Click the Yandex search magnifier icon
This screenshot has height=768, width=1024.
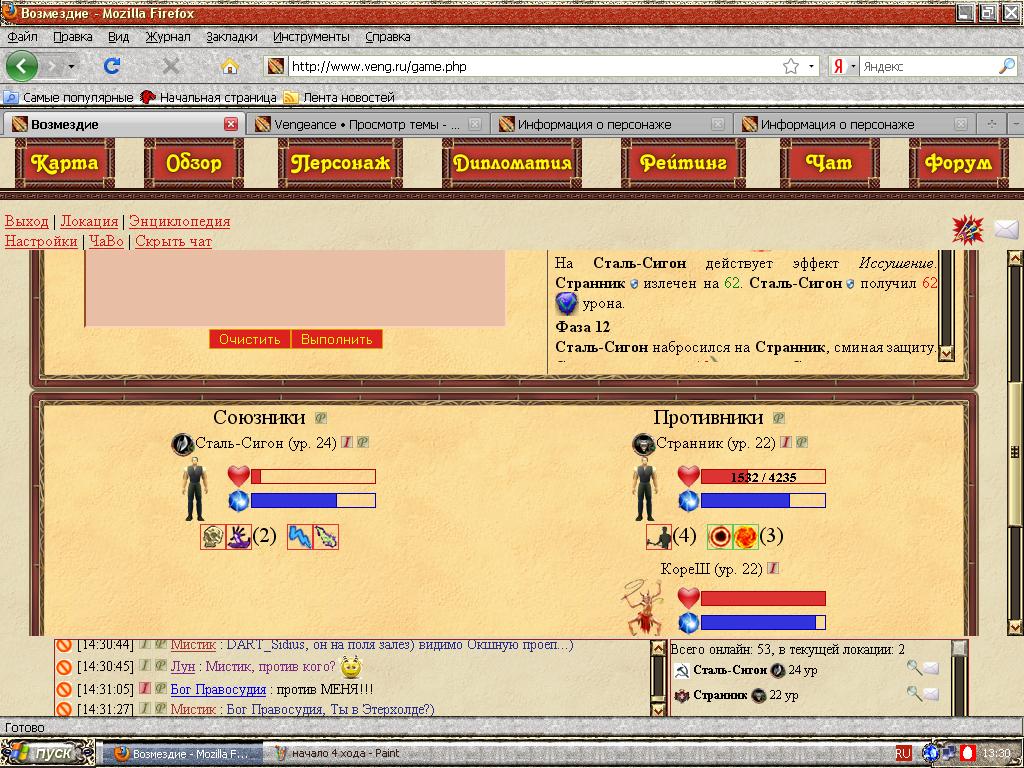[x=1007, y=66]
